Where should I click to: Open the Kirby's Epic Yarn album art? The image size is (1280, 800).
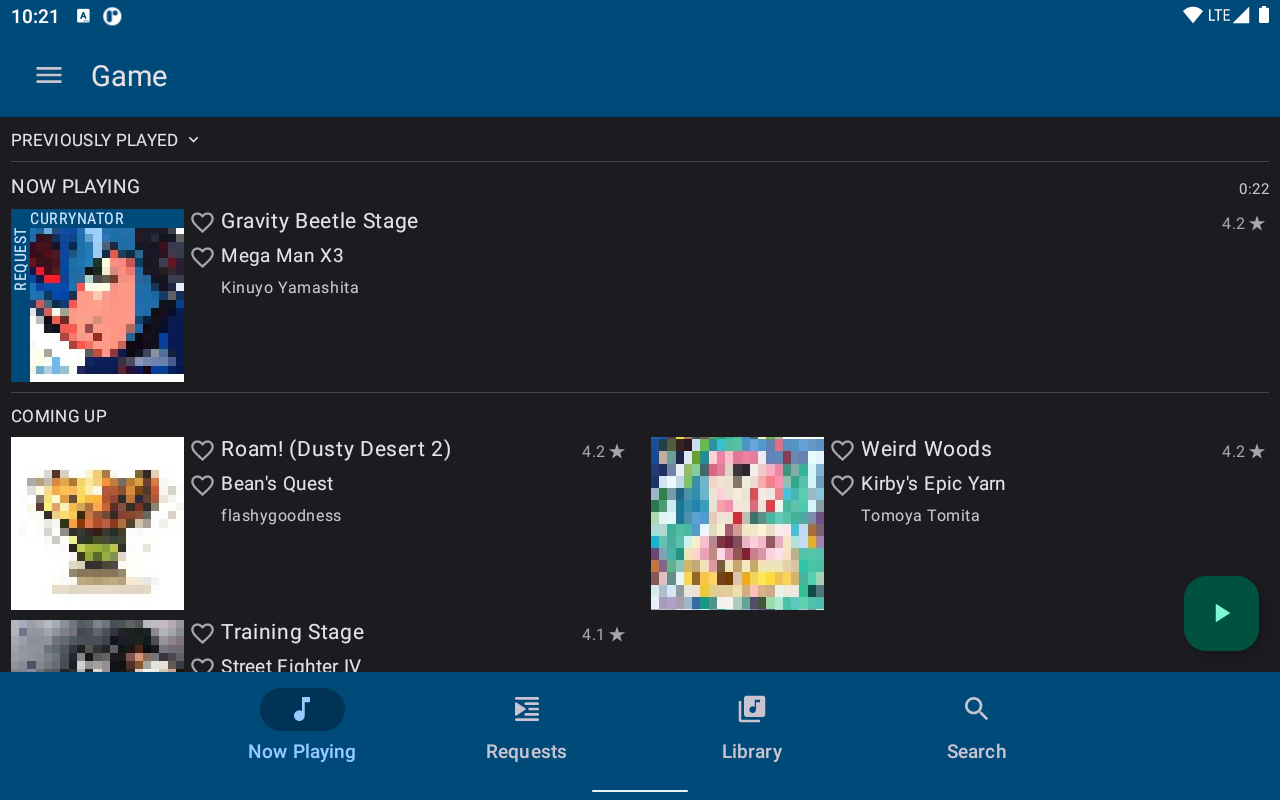click(x=737, y=523)
